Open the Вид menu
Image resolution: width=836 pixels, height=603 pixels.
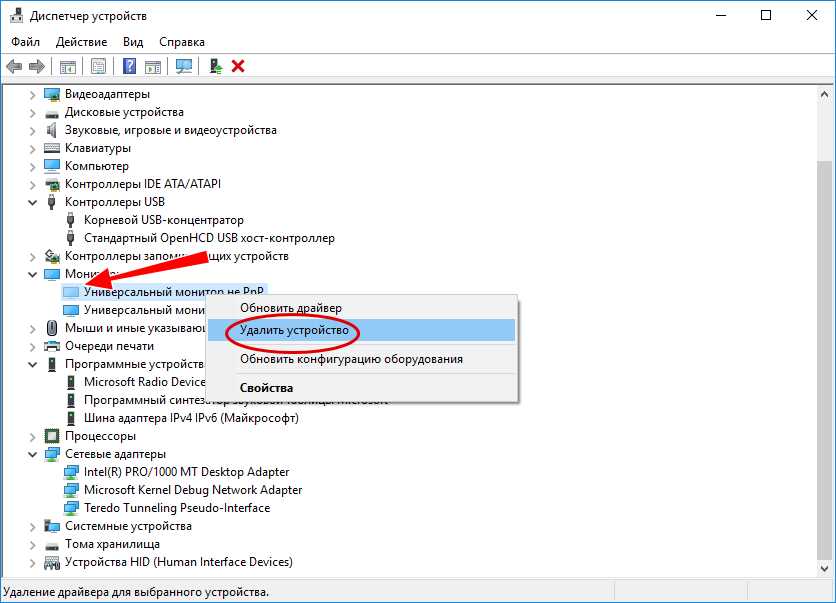coord(133,42)
